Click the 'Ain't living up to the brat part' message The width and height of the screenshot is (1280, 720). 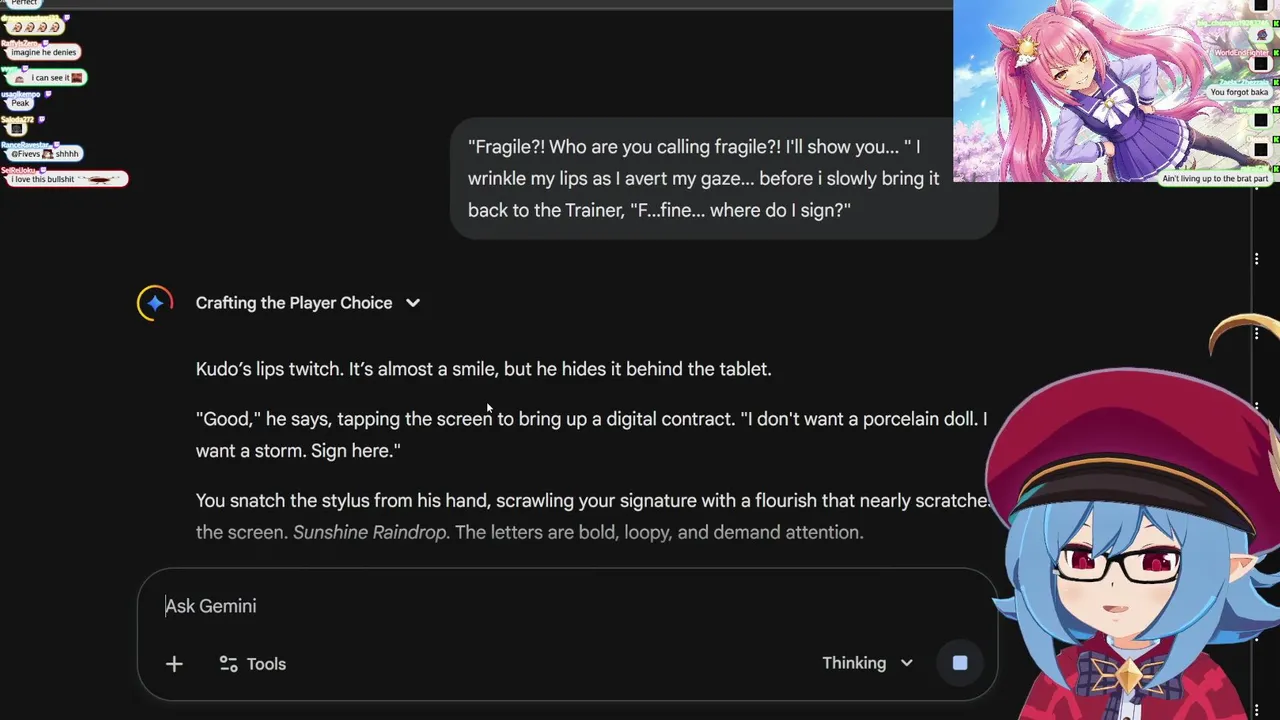(x=1215, y=179)
